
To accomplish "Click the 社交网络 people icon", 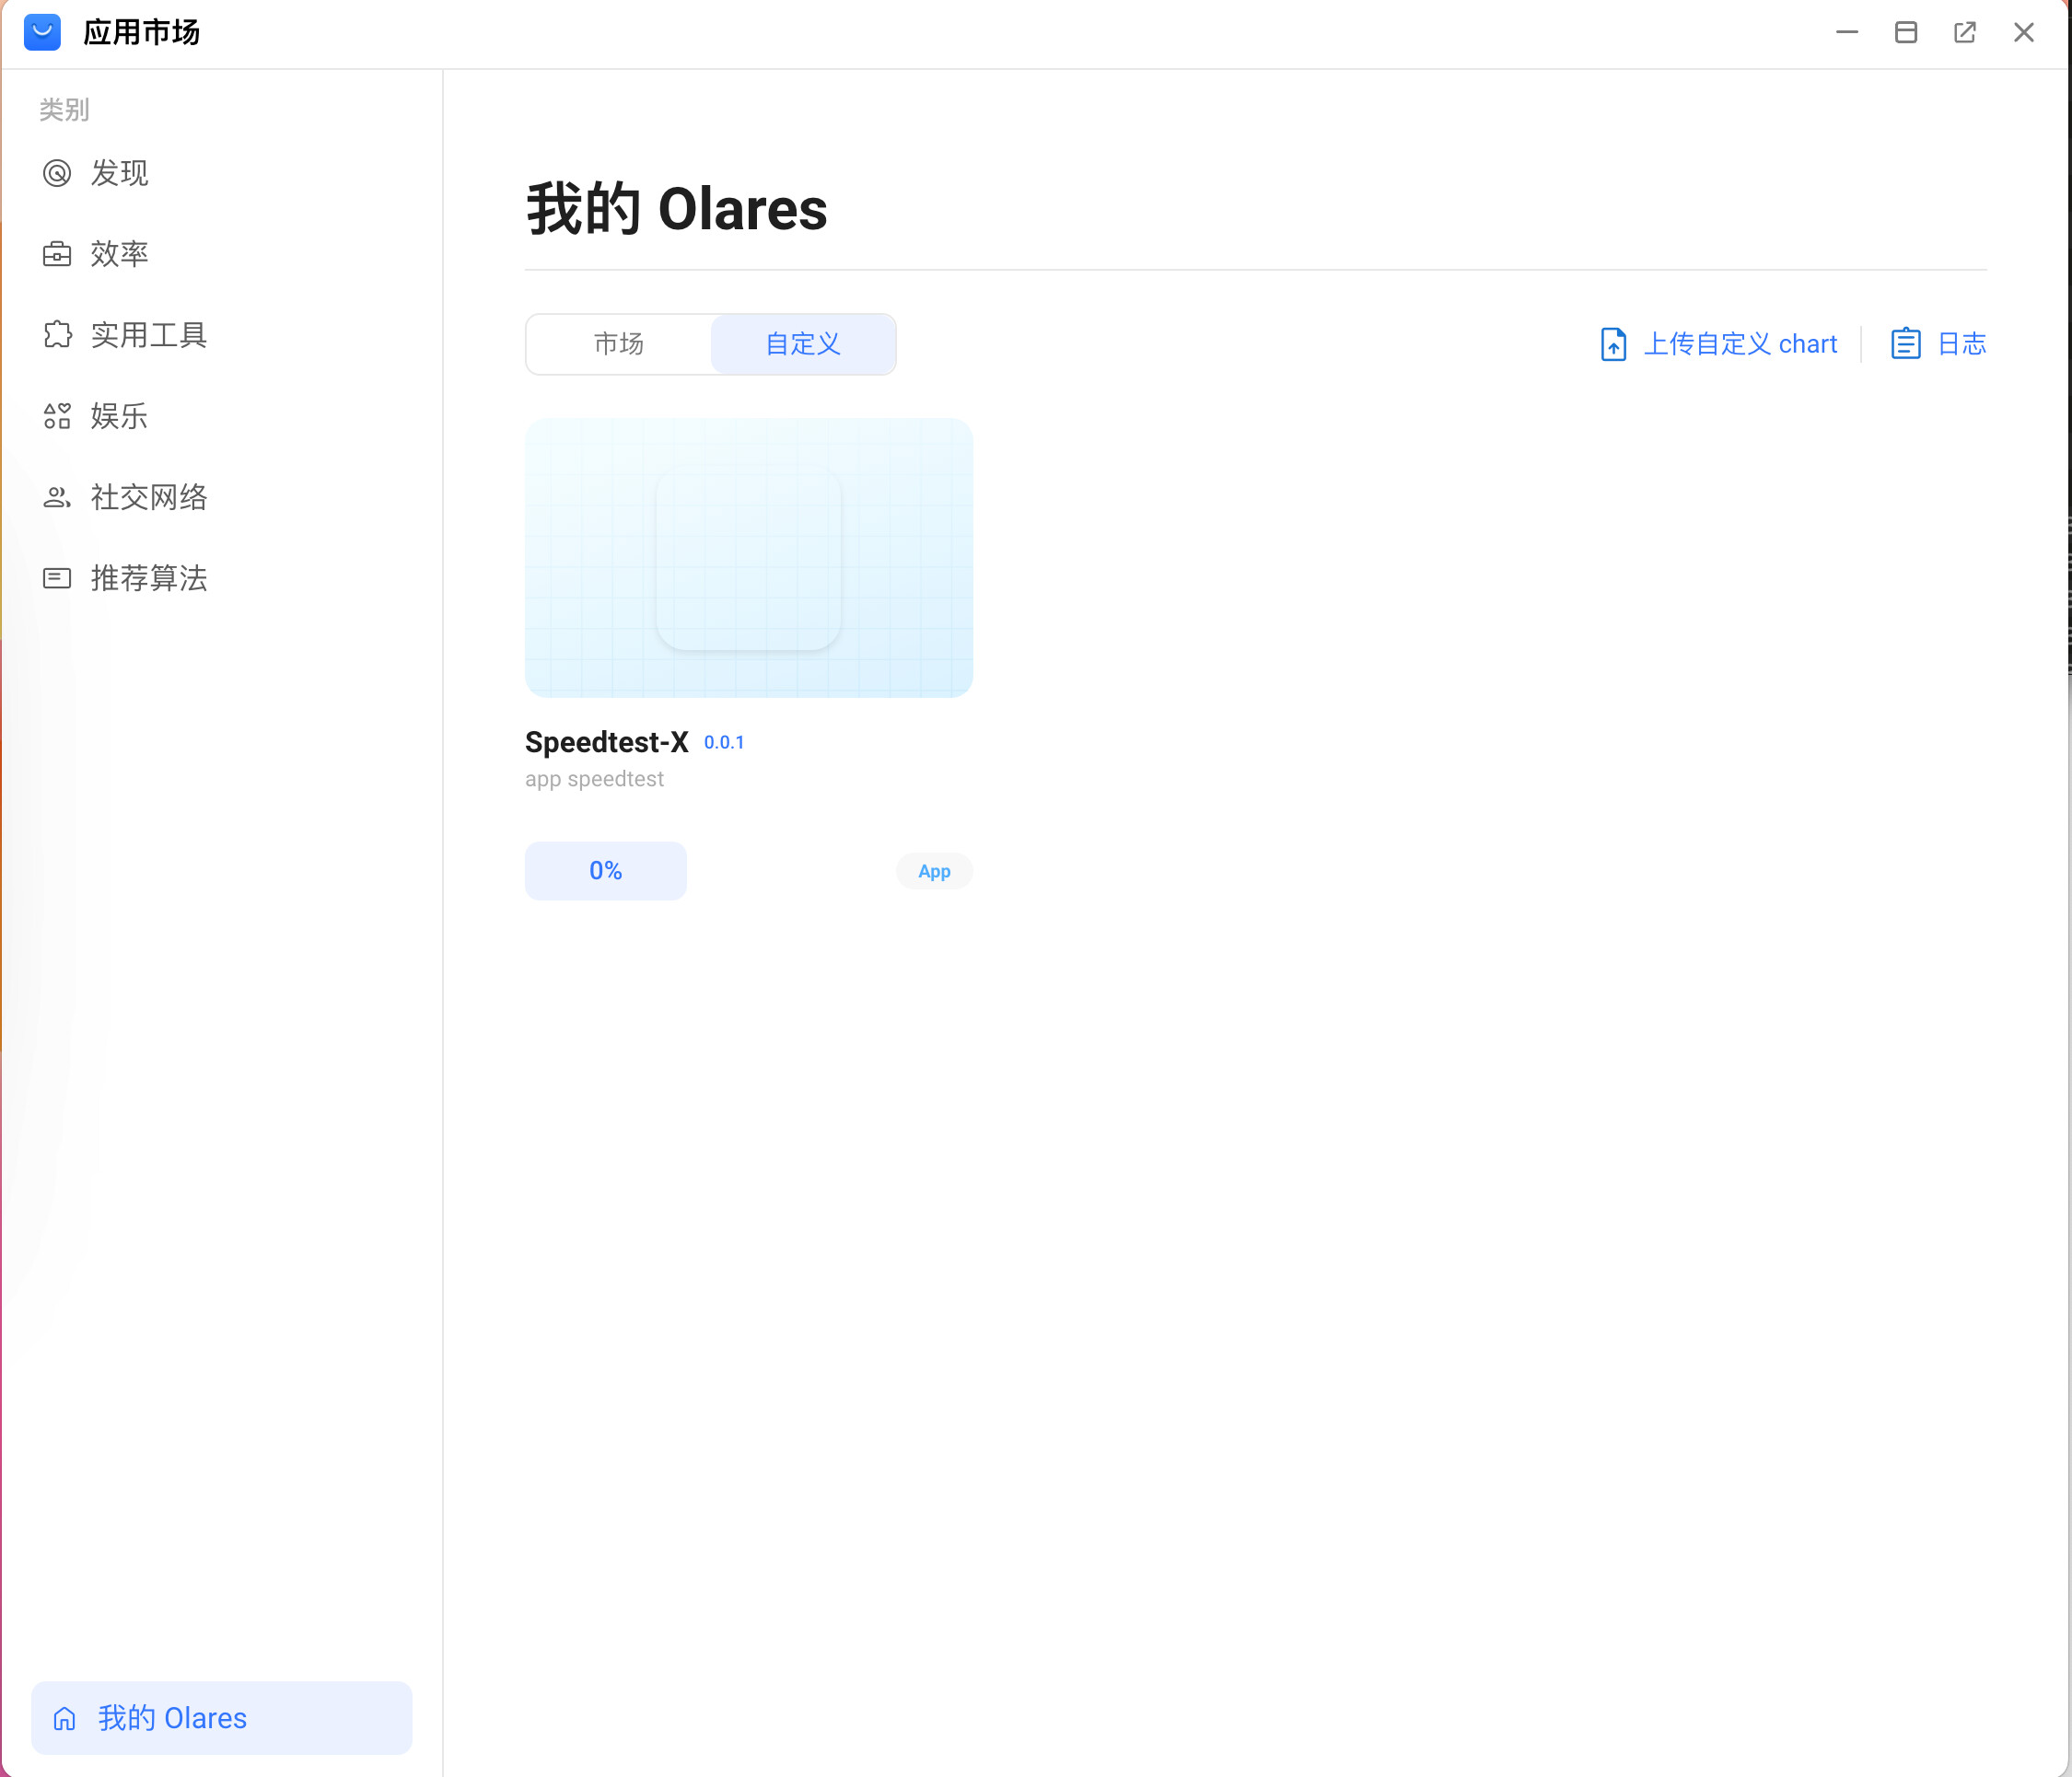I will point(57,497).
